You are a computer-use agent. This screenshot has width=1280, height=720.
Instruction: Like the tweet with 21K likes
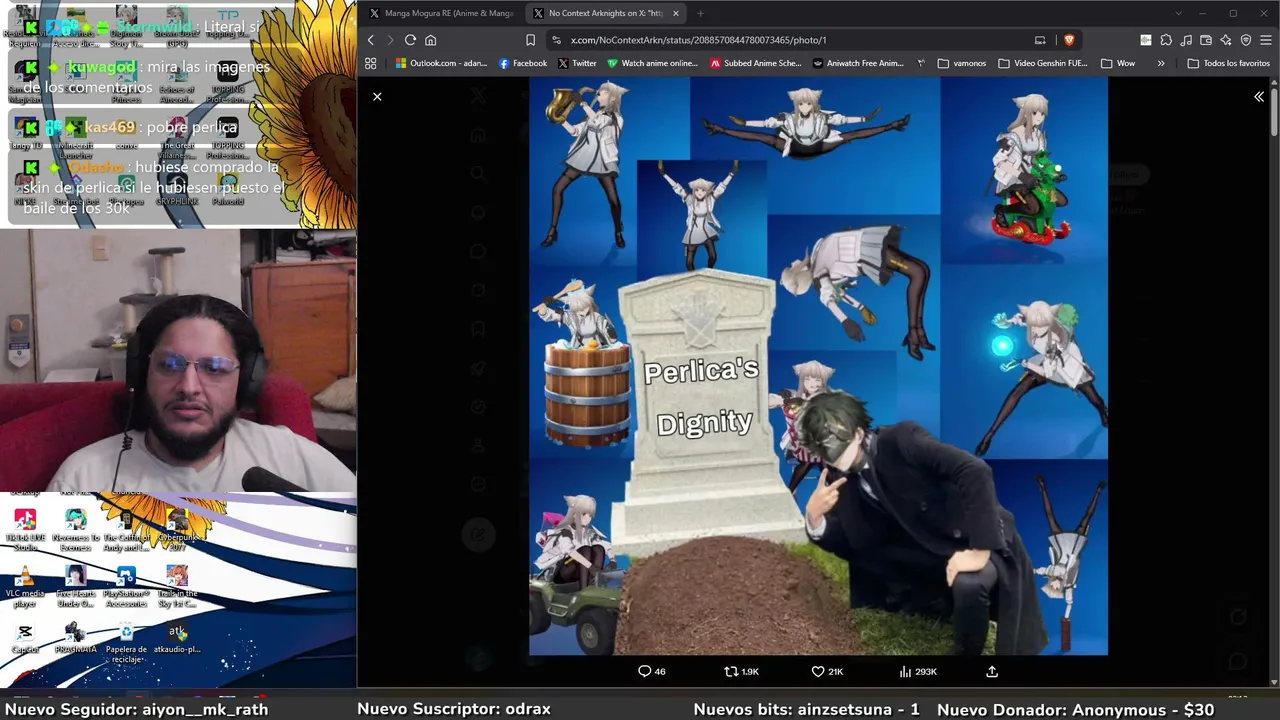827,672
